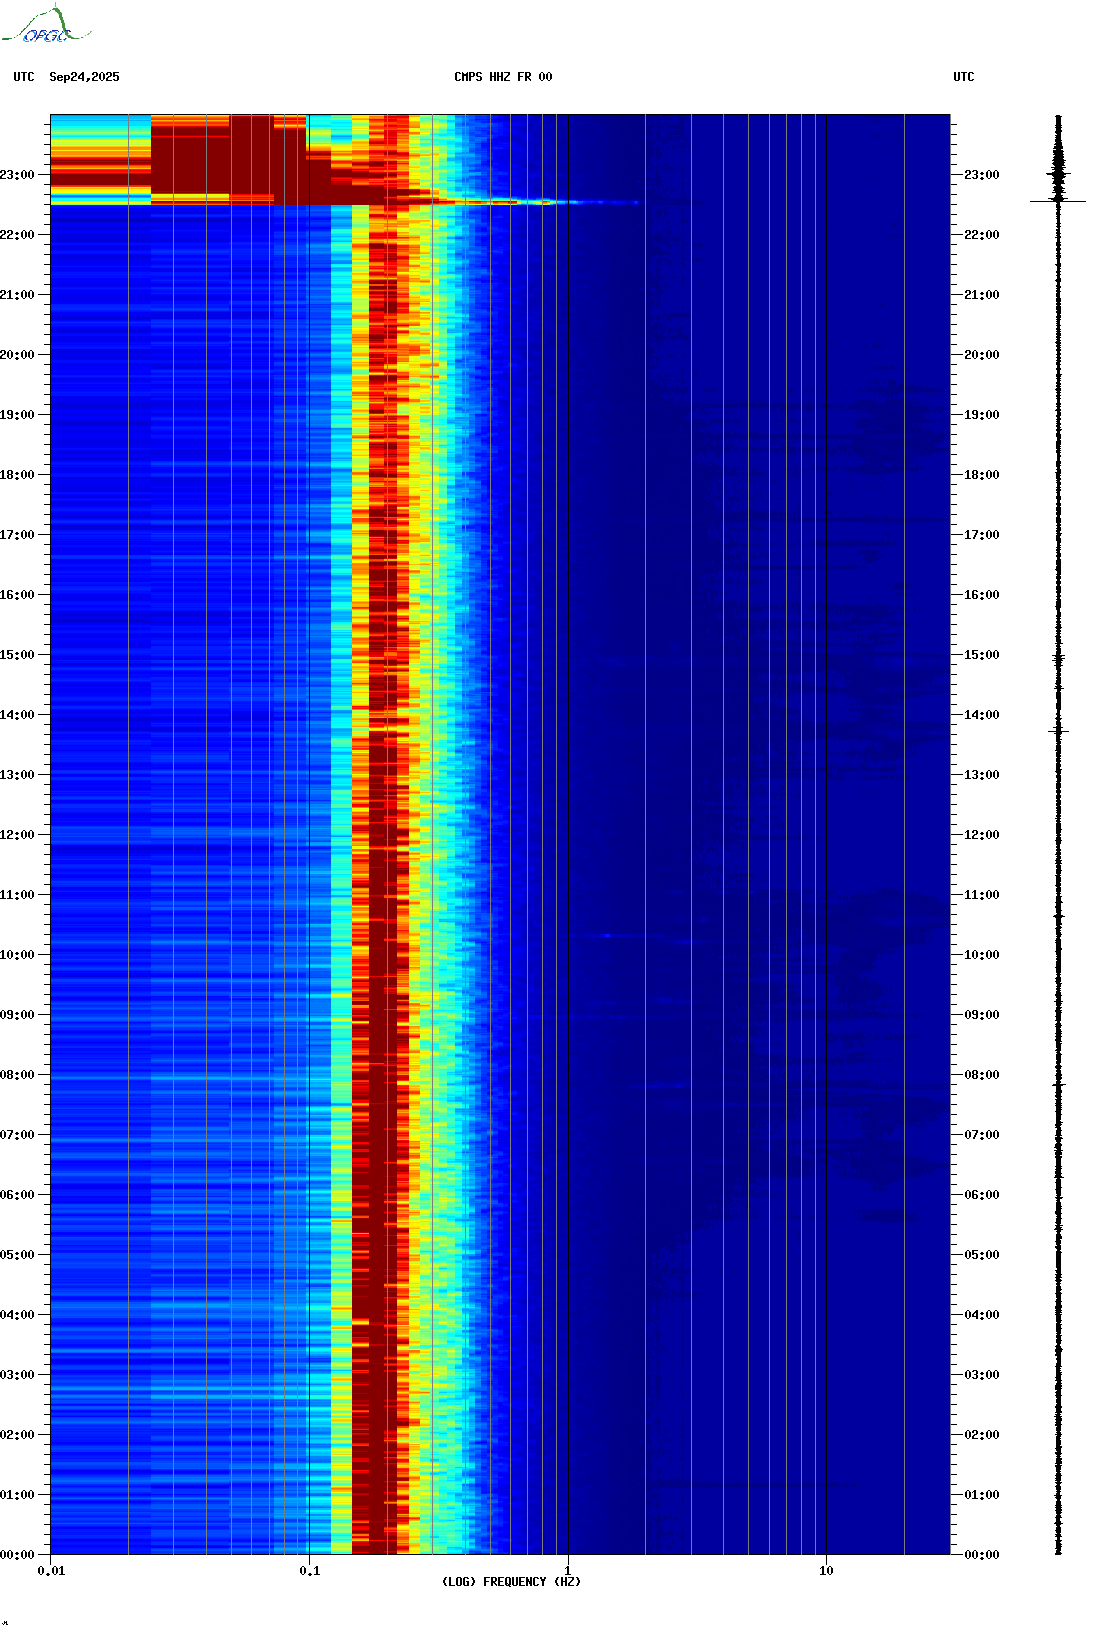Screen dimensions: 1102x1634
Task: Click the left-axis 03:00 time label
Action: pos(17,1375)
